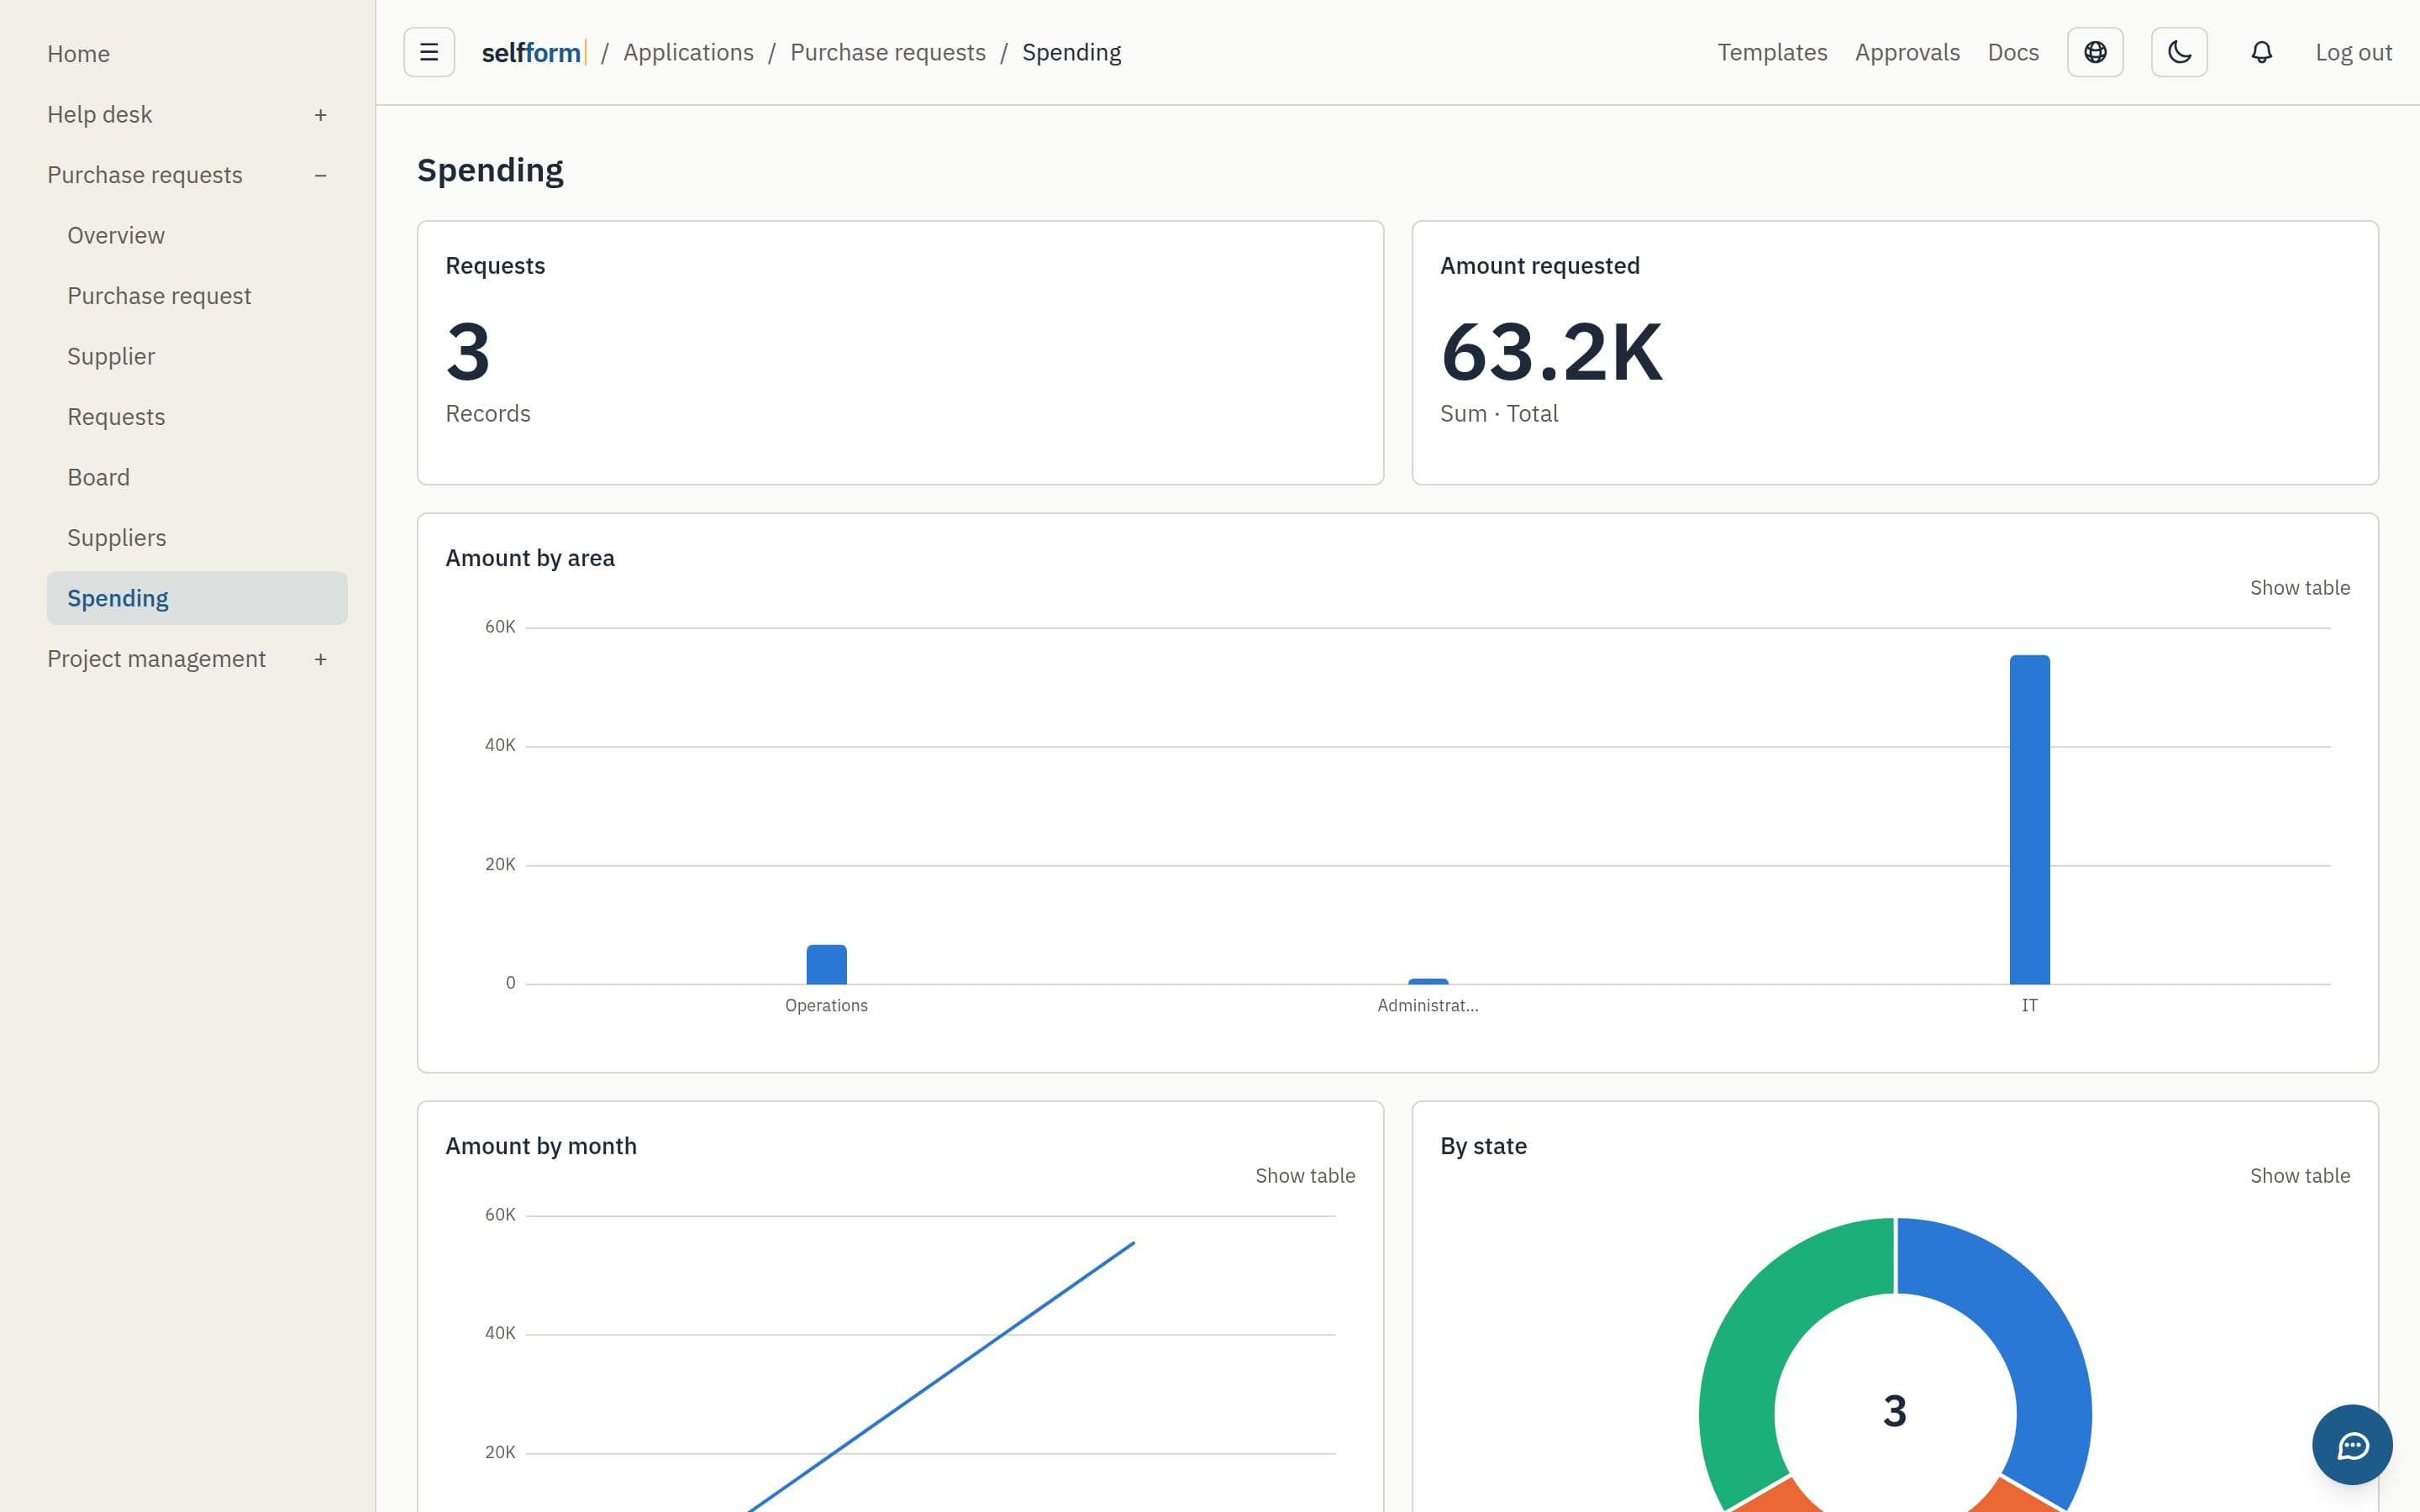
Task: Open Approvals in top navigation
Action: pos(1907,52)
